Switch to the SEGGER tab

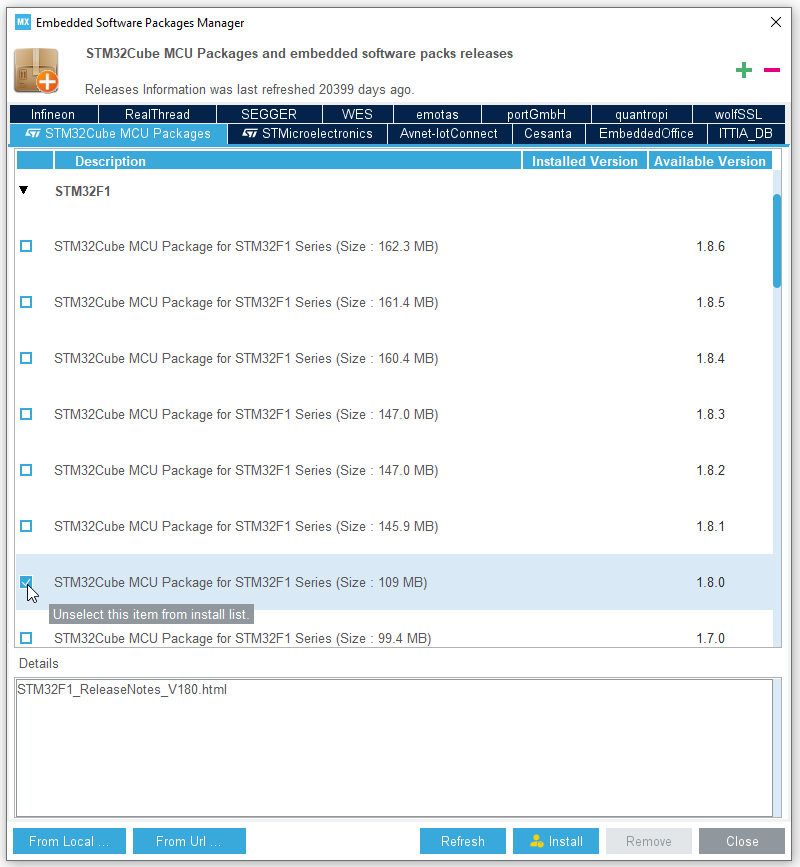(x=269, y=114)
